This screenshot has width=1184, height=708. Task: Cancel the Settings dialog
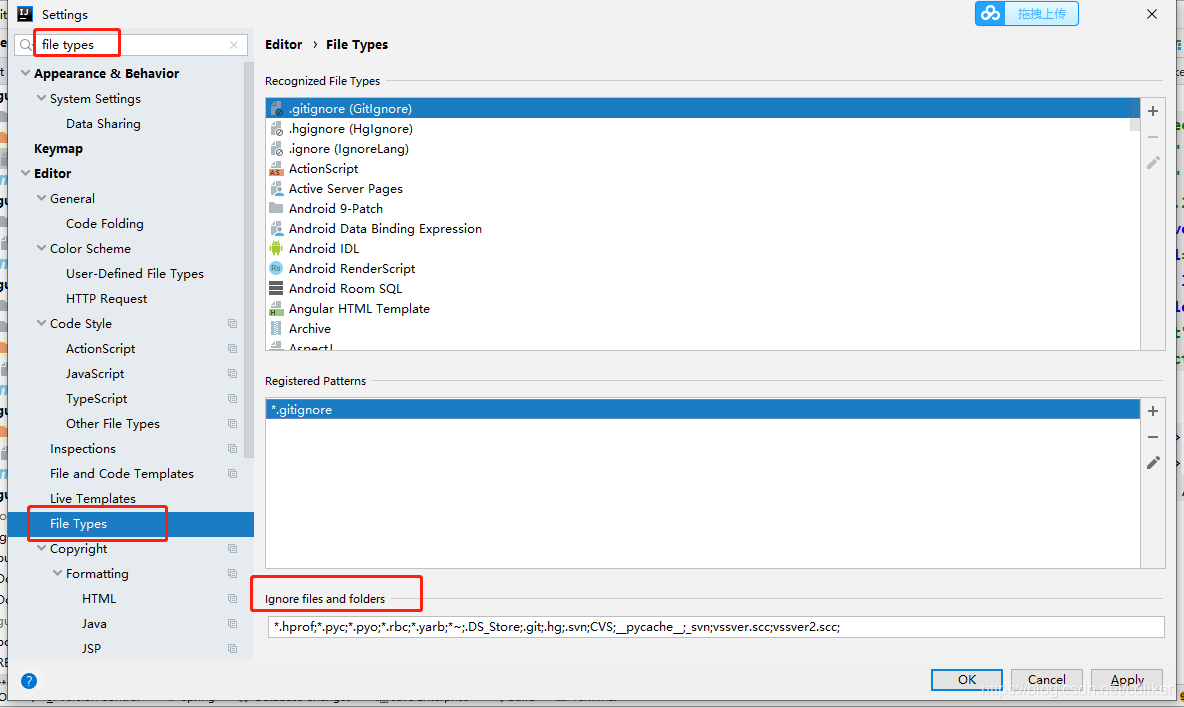[1047, 679]
